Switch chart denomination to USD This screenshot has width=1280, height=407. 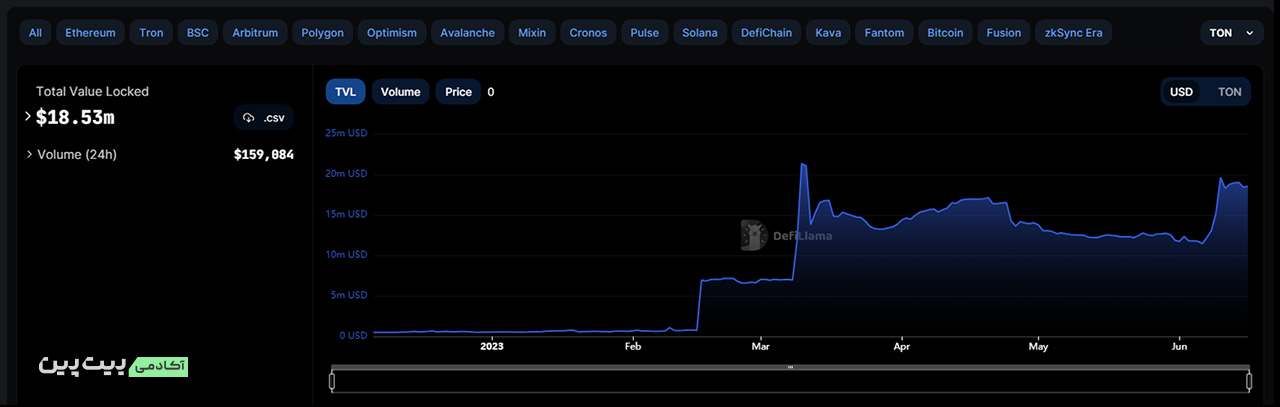1182,92
